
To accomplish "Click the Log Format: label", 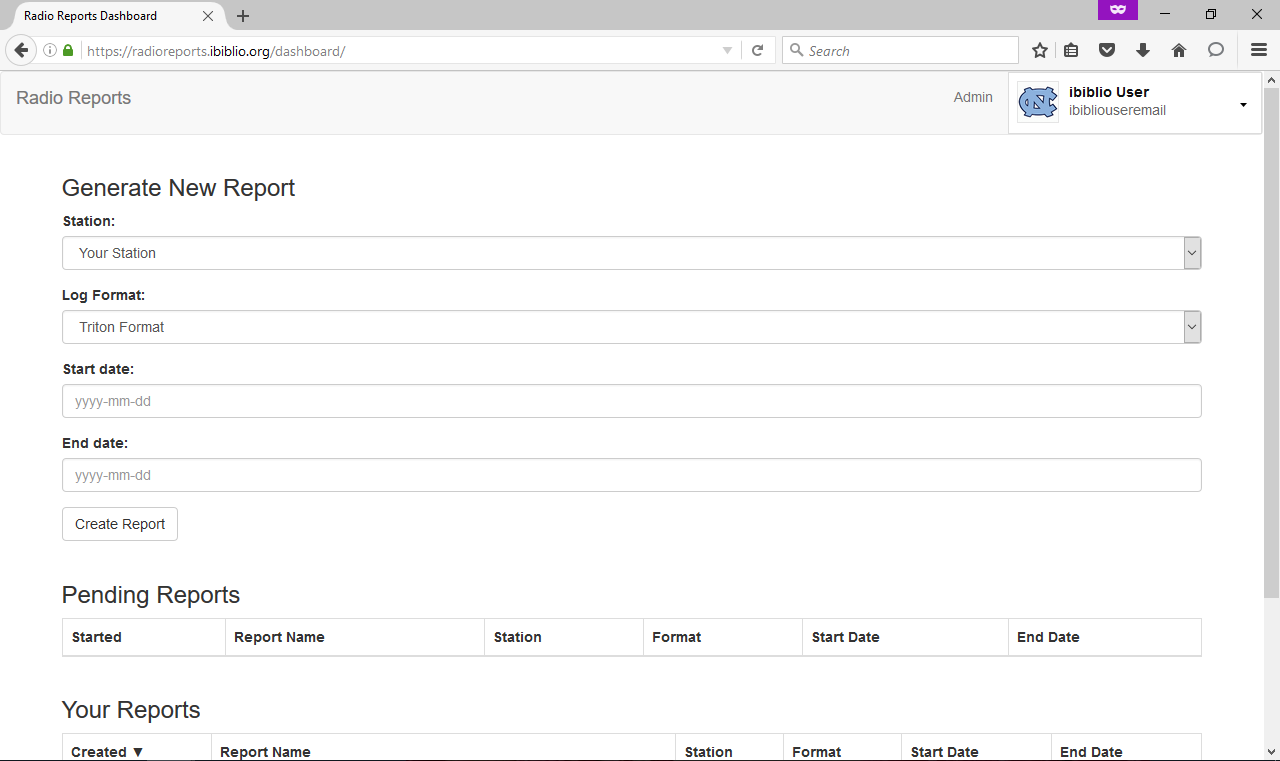I will tap(104, 295).
